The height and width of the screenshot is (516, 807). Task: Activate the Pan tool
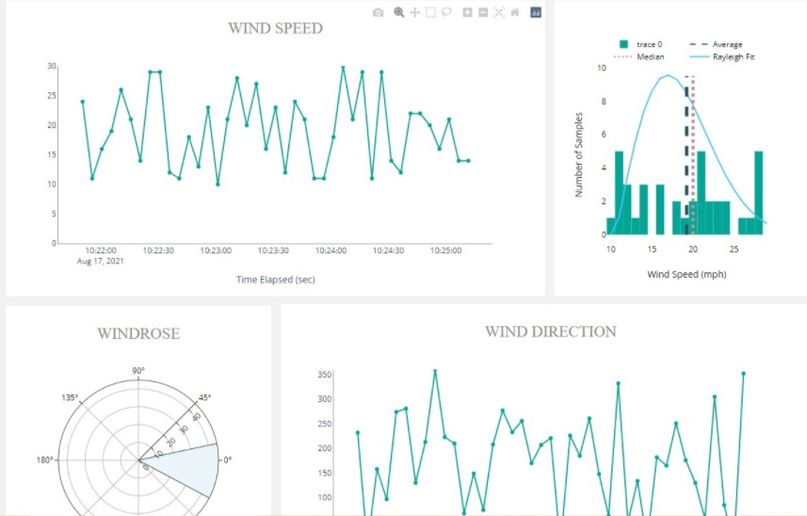[x=415, y=13]
